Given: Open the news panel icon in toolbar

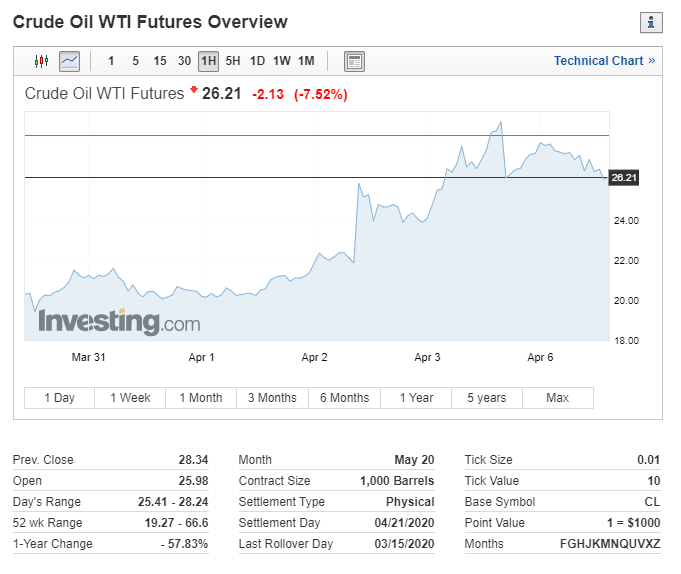Looking at the screenshot, I should 354,61.
